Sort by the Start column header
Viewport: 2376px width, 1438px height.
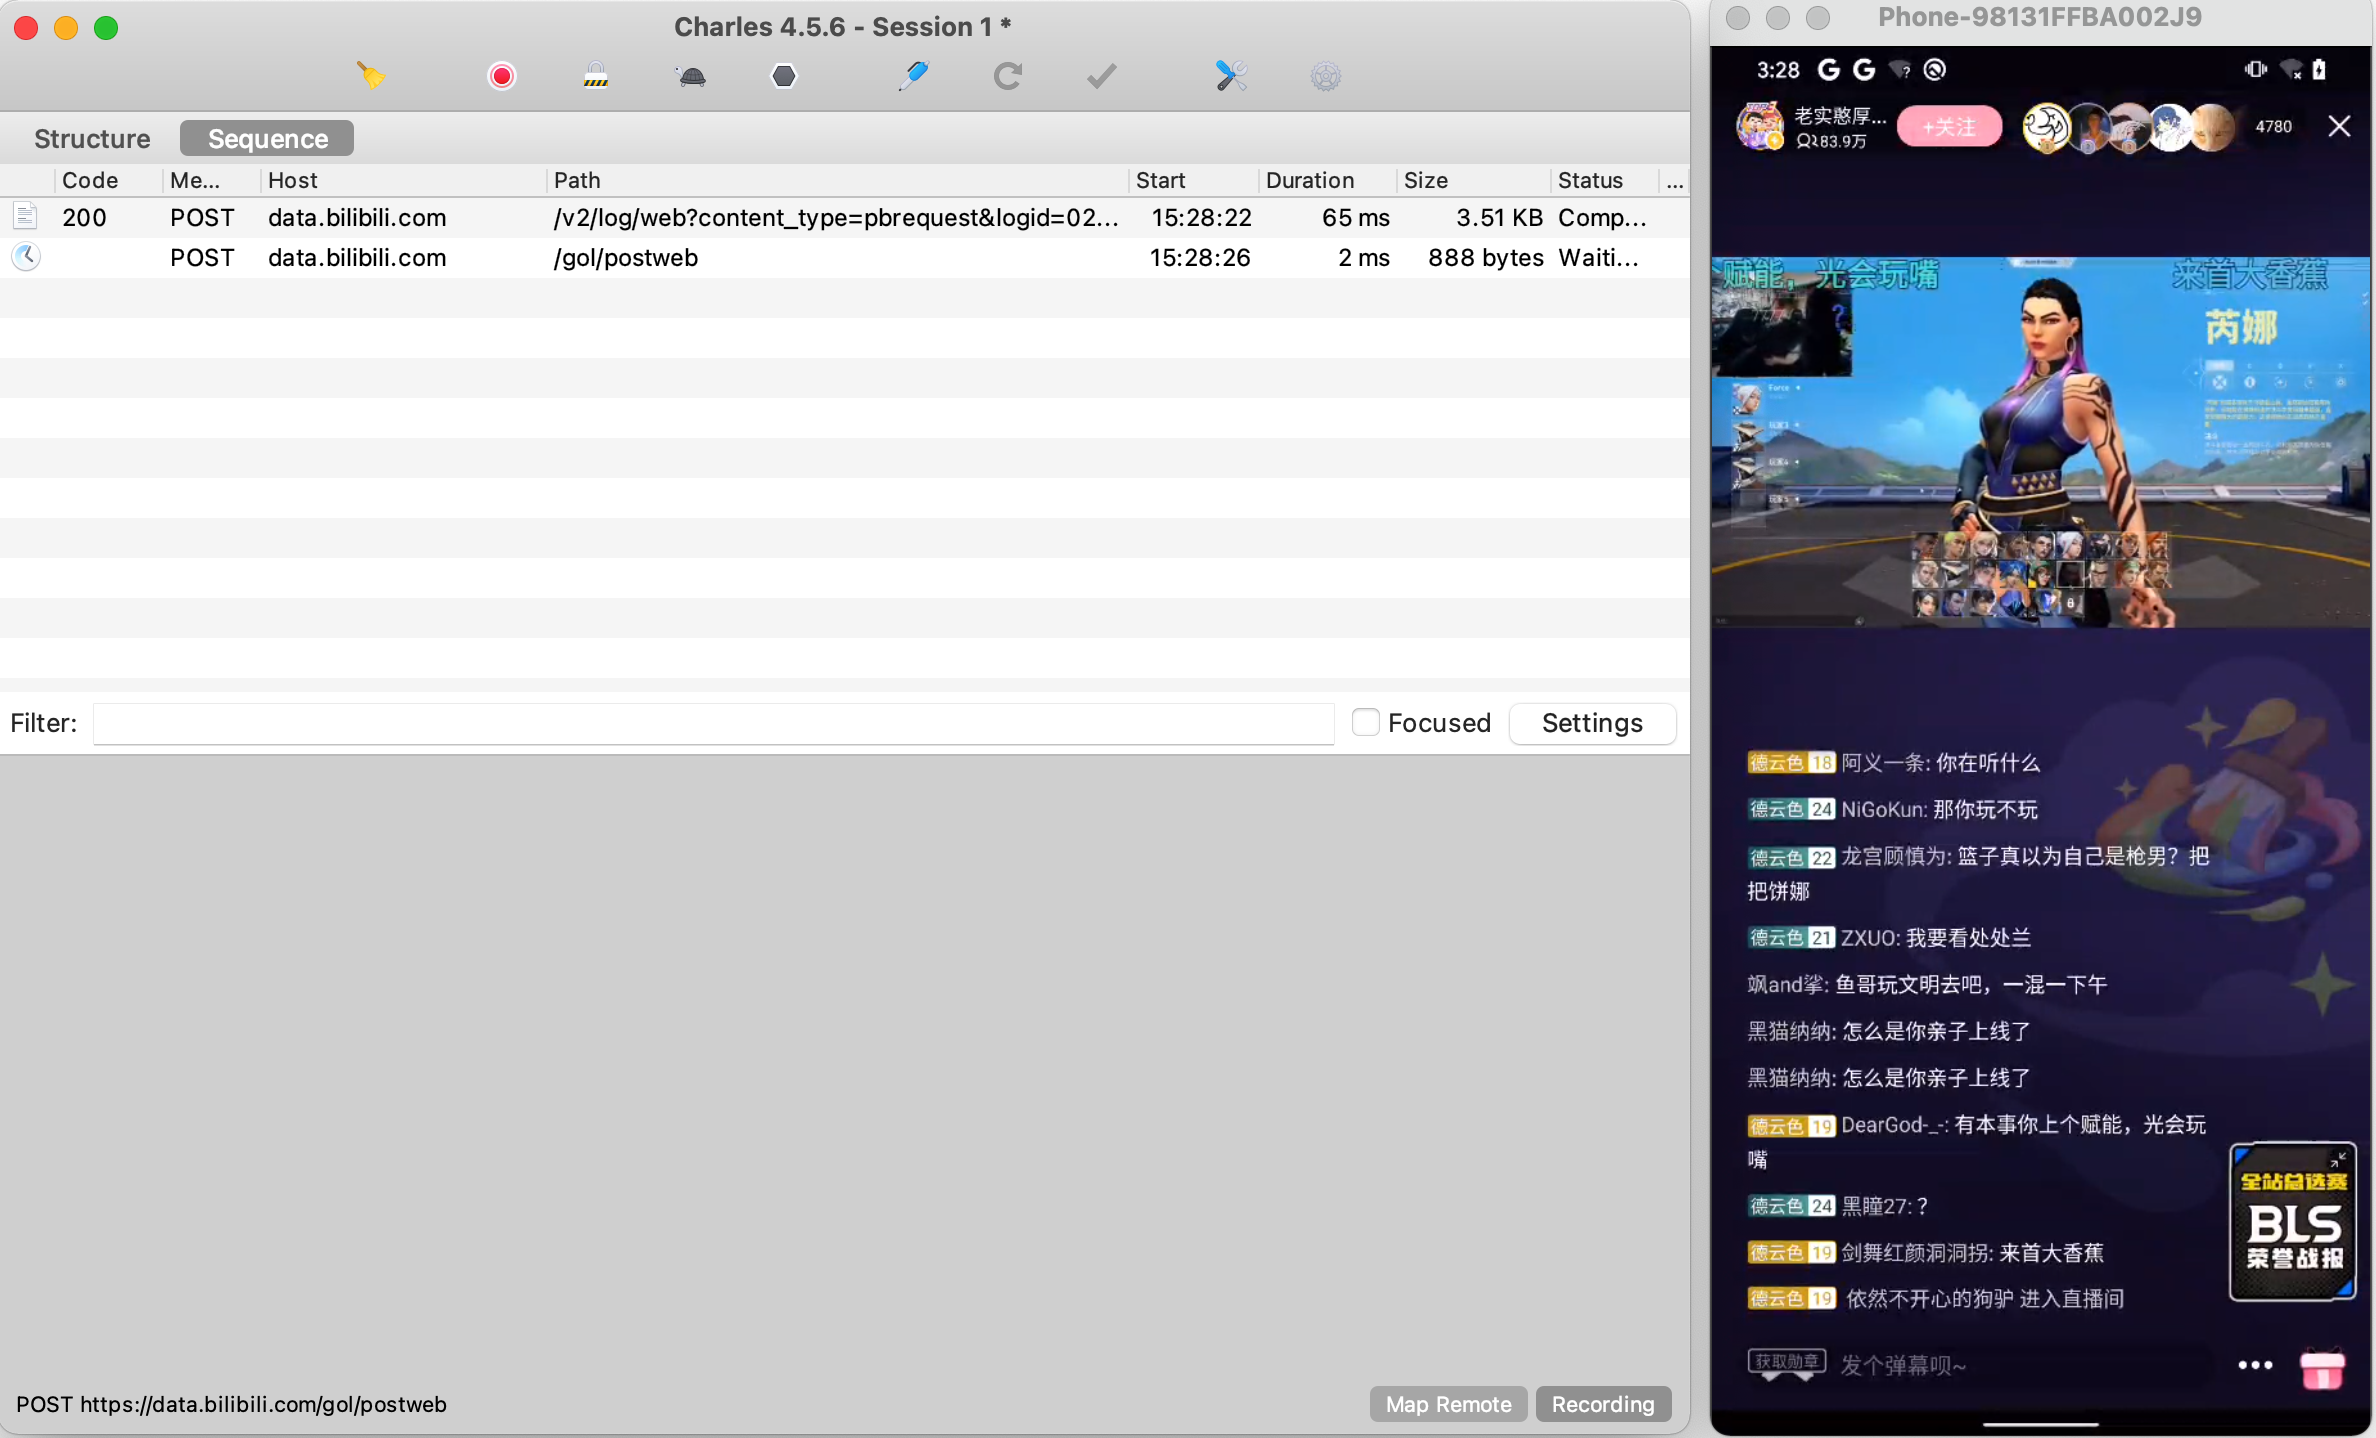[1193, 180]
